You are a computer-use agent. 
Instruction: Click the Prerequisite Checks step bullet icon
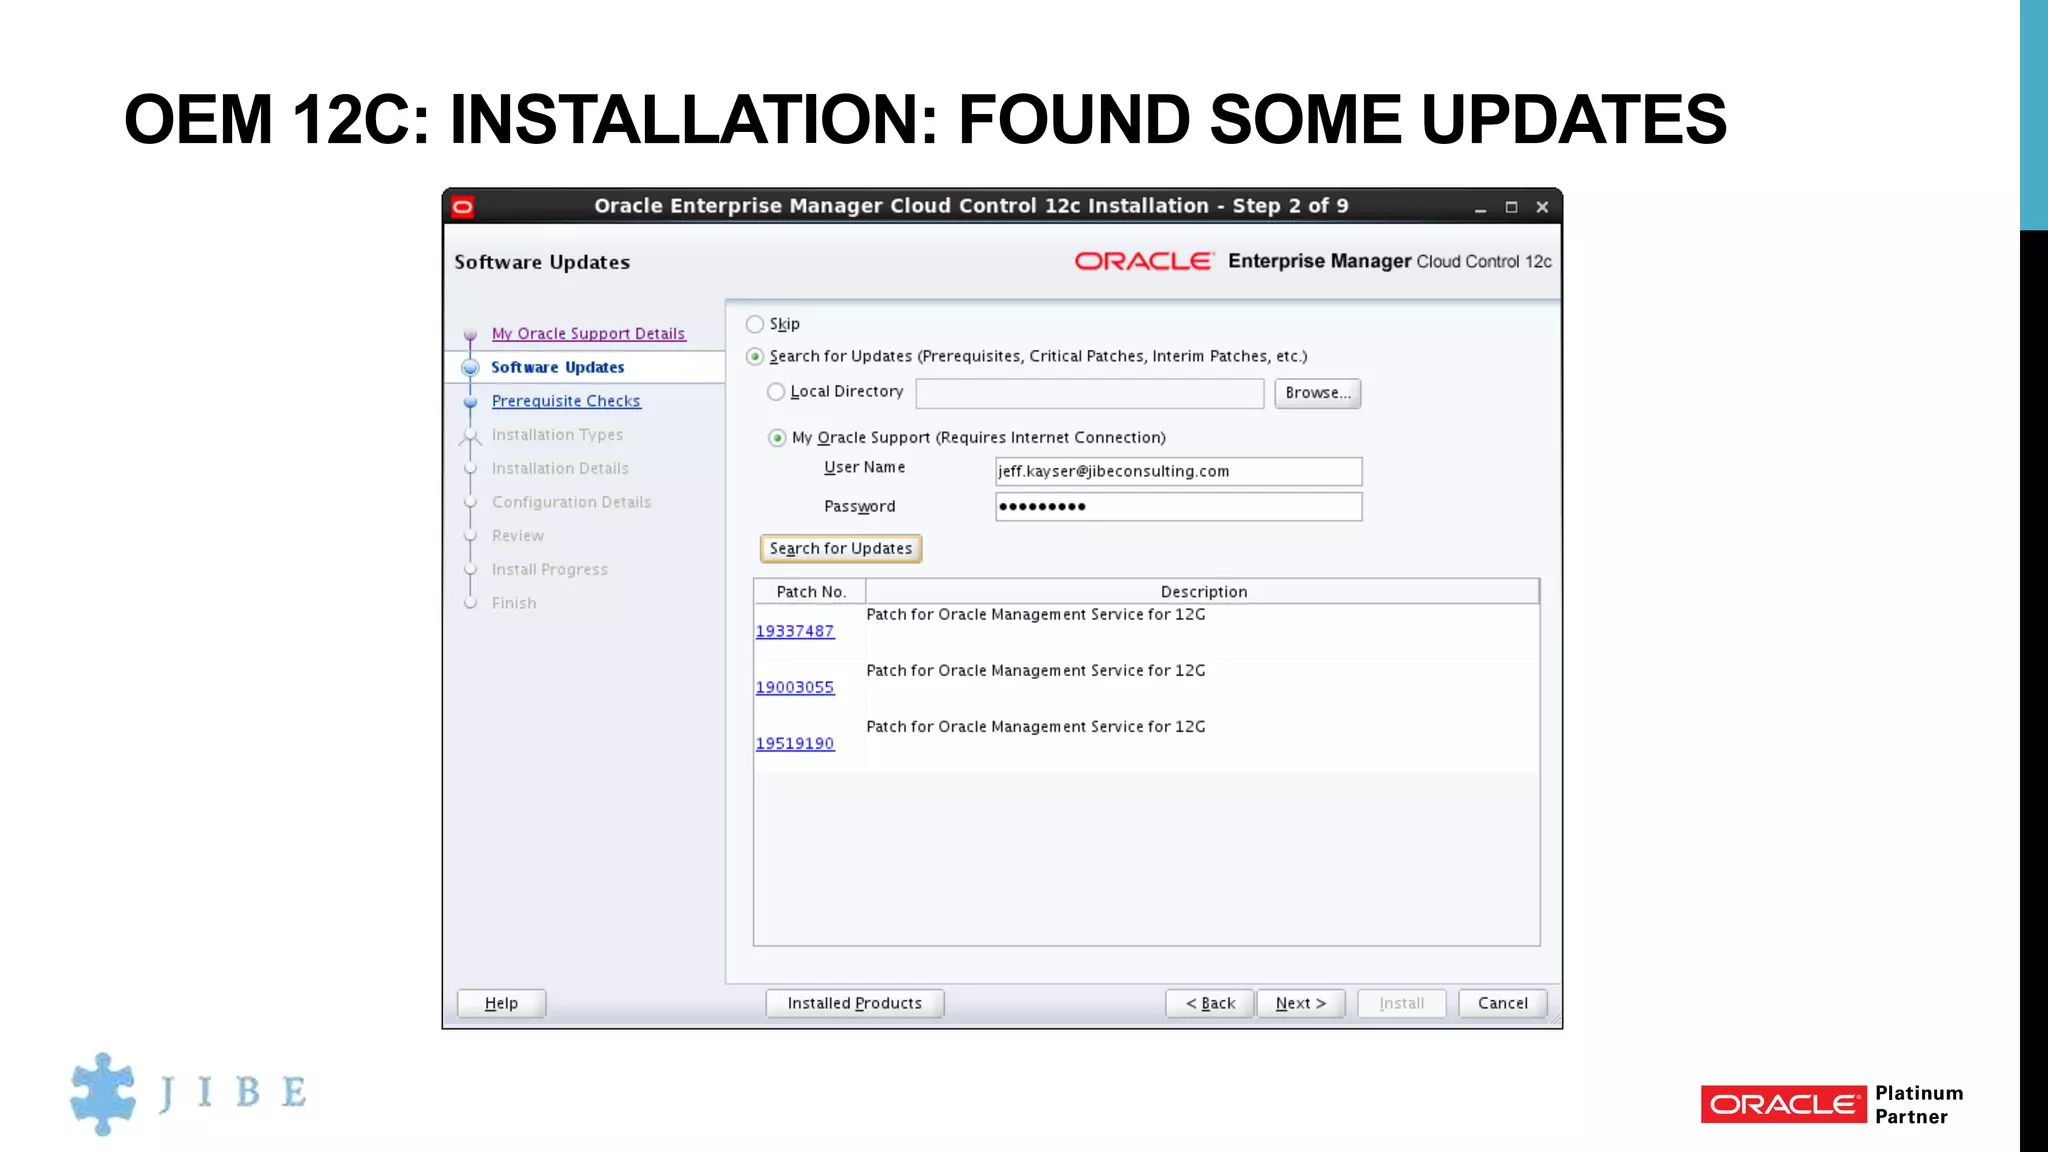coord(470,402)
